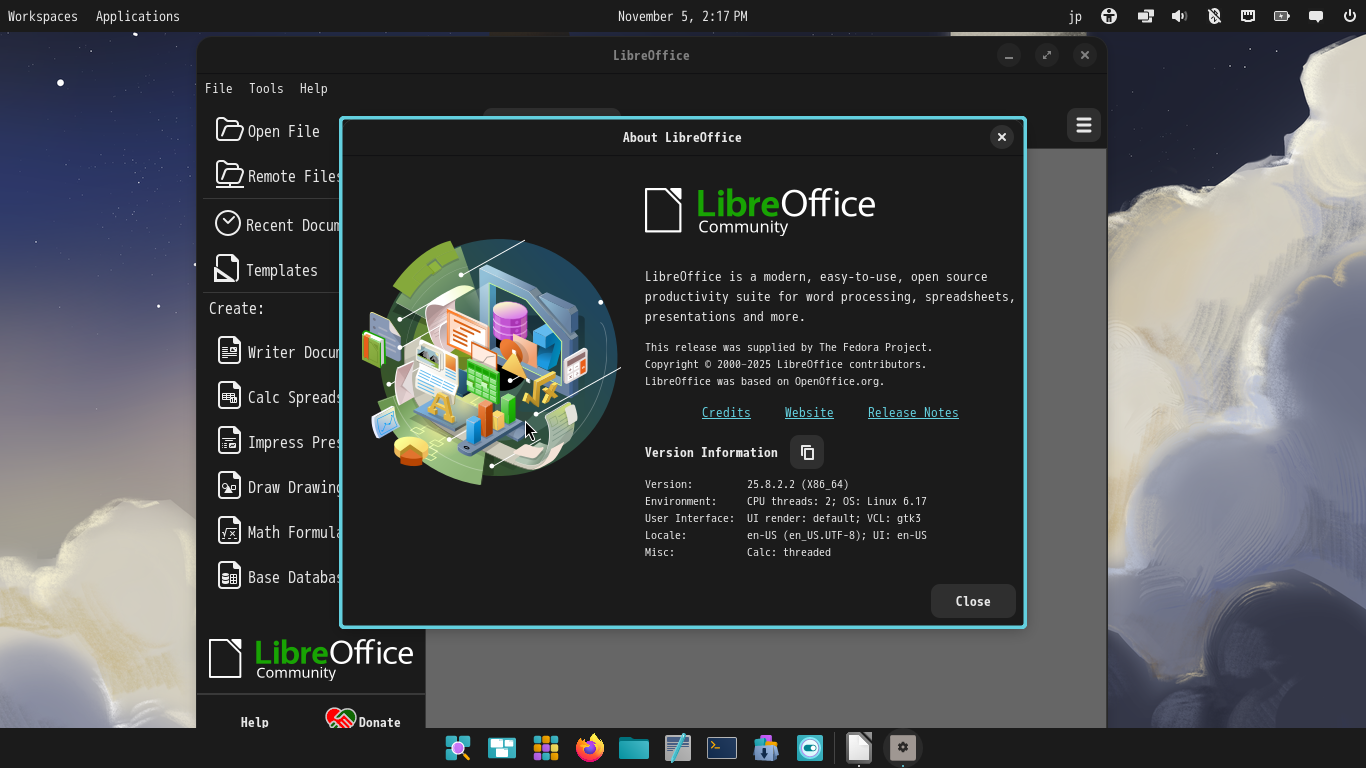
Task: Open the Release Notes link
Action: click(x=913, y=412)
